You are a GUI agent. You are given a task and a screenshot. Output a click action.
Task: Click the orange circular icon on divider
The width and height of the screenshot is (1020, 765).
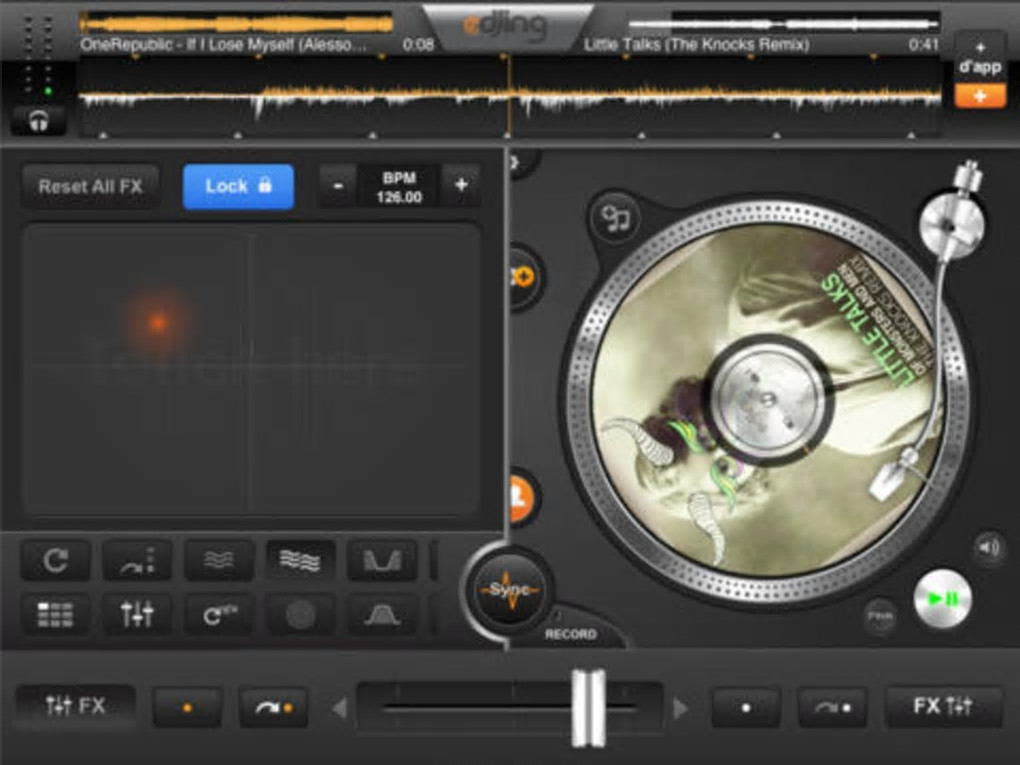(x=522, y=277)
